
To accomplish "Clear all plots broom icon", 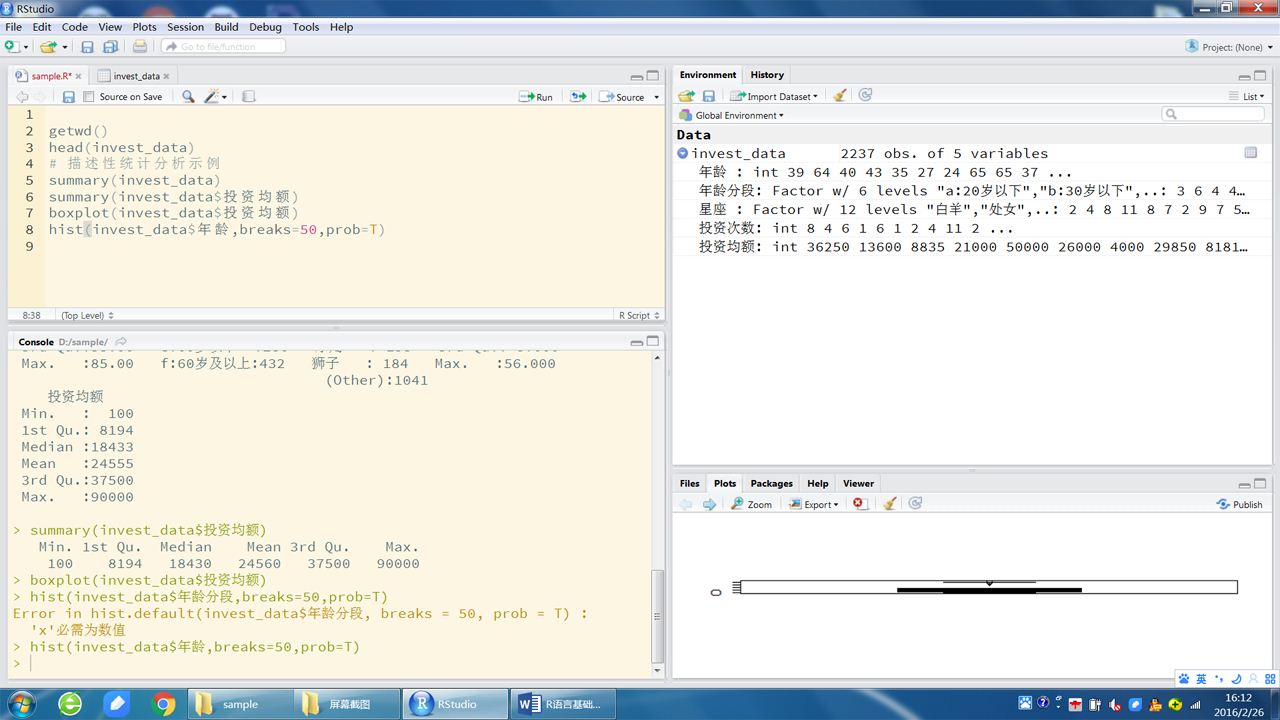I will [x=889, y=504].
